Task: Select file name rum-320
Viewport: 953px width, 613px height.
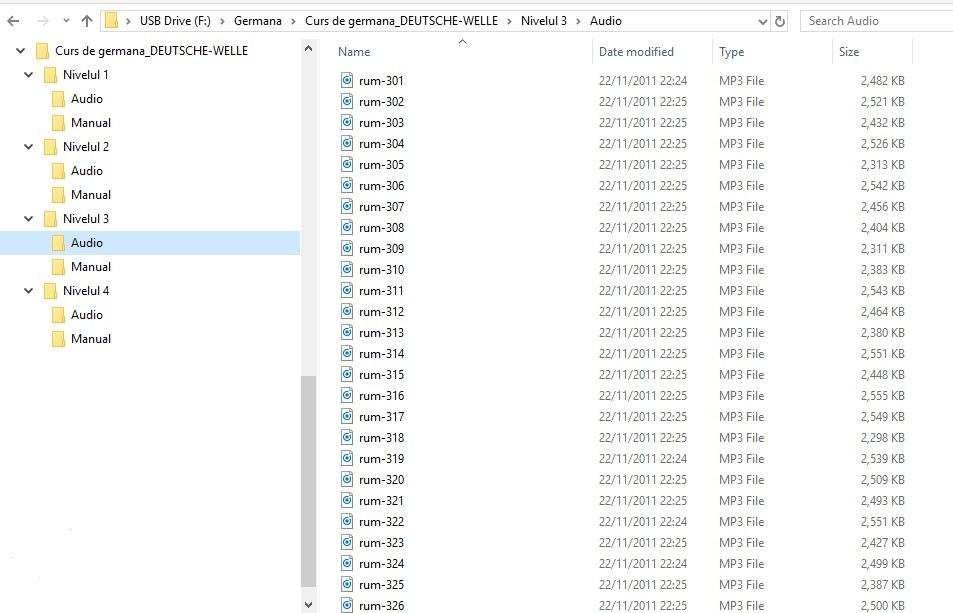Action: point(381,480)
